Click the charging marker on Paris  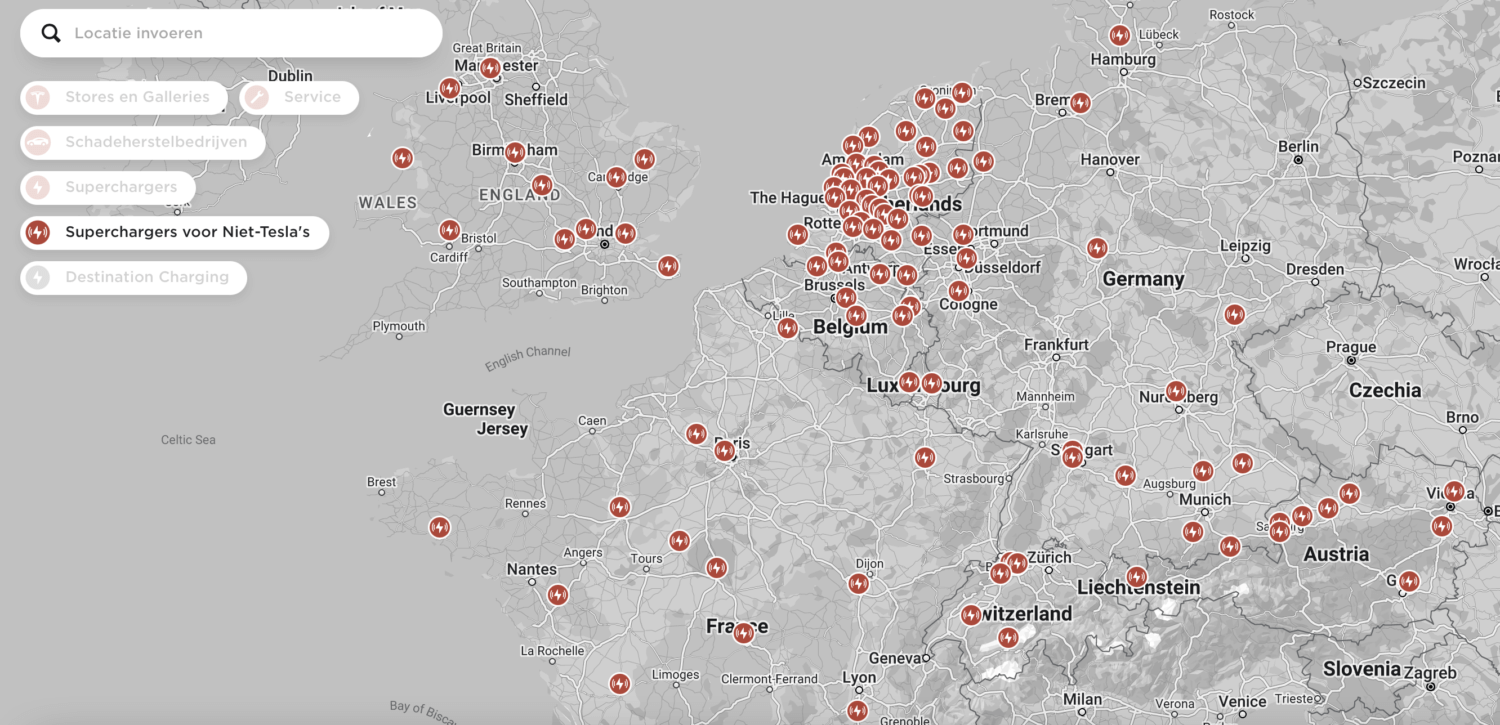pyautogui.click(x=725, y=449)
